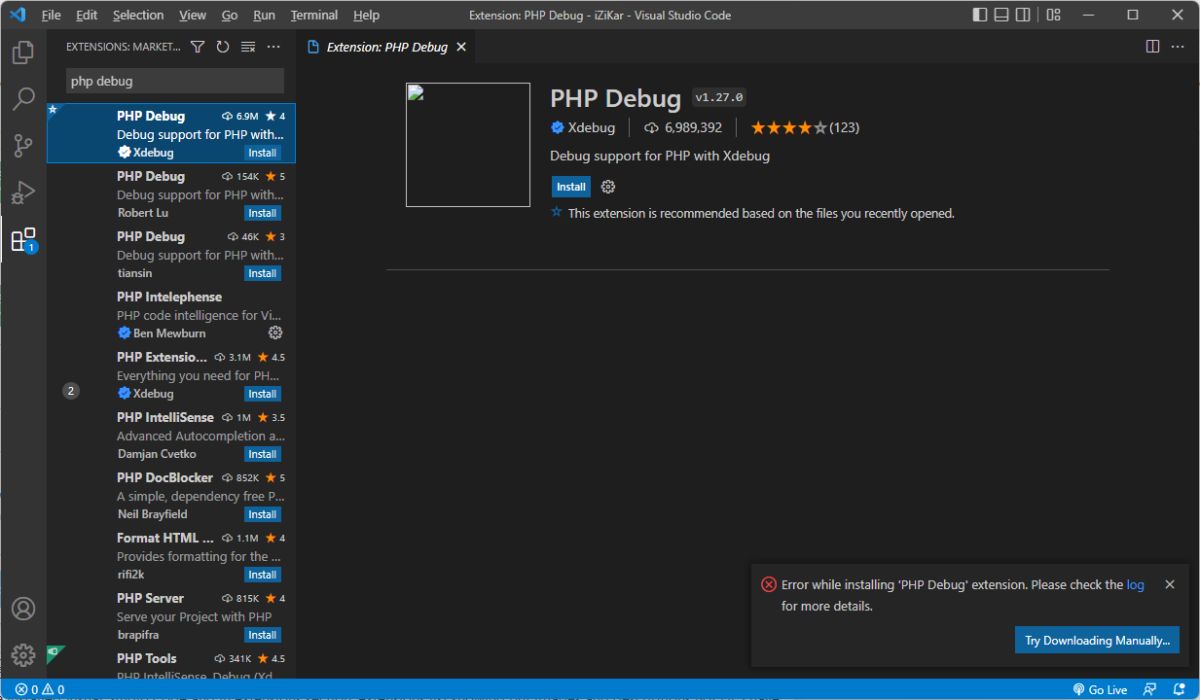Select PHP Intelephense in extensions list
The image size is (1200, 700).
pyautogui.click(x=171, y=314)
